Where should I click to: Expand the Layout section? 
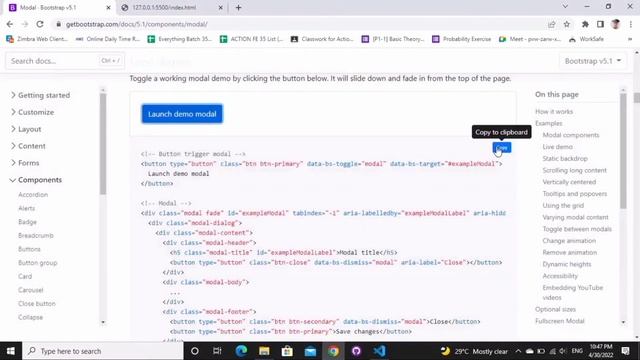[x=26, y=129]
